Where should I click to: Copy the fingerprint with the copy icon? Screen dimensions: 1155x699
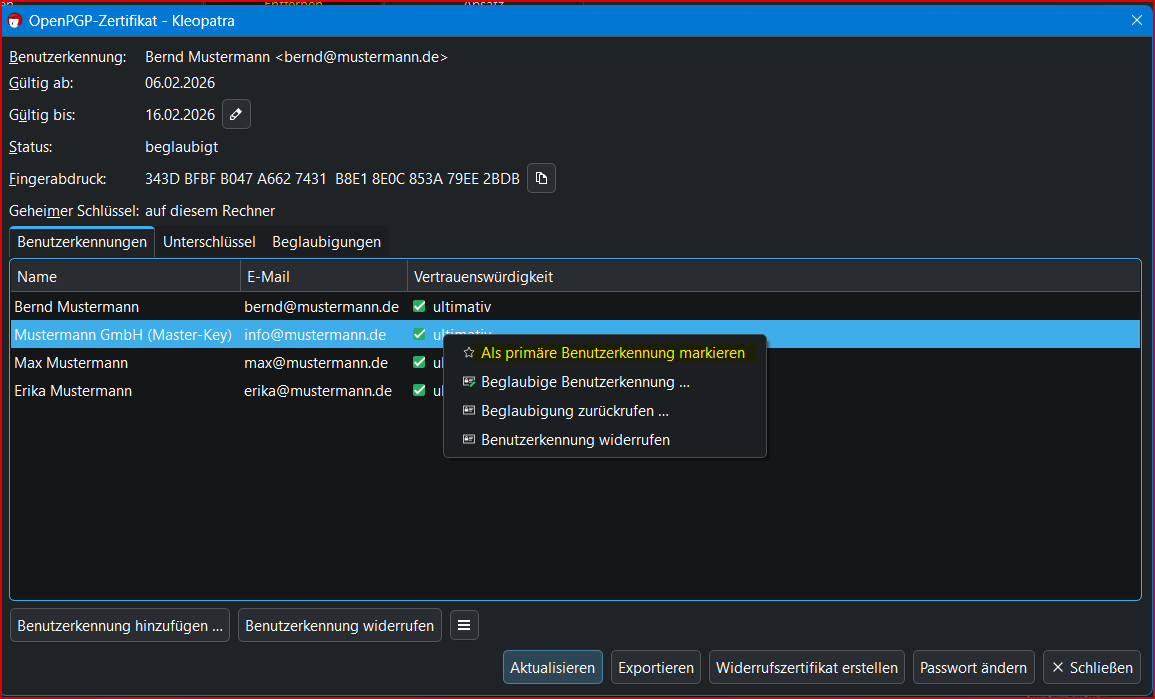coord(541,179)
